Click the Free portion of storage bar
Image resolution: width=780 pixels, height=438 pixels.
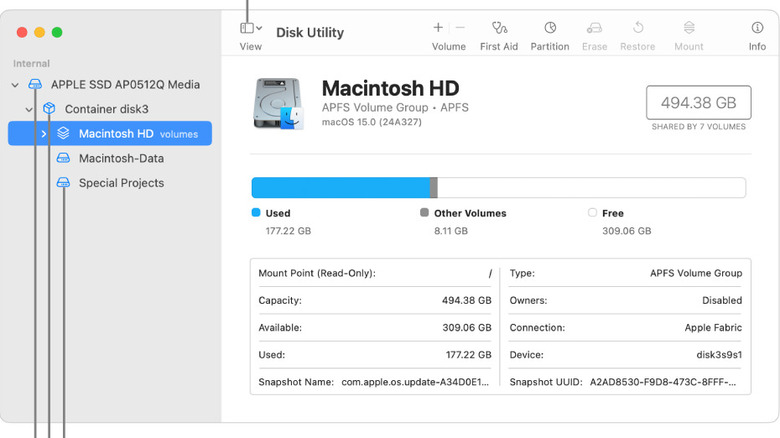[x=591, y=188]
